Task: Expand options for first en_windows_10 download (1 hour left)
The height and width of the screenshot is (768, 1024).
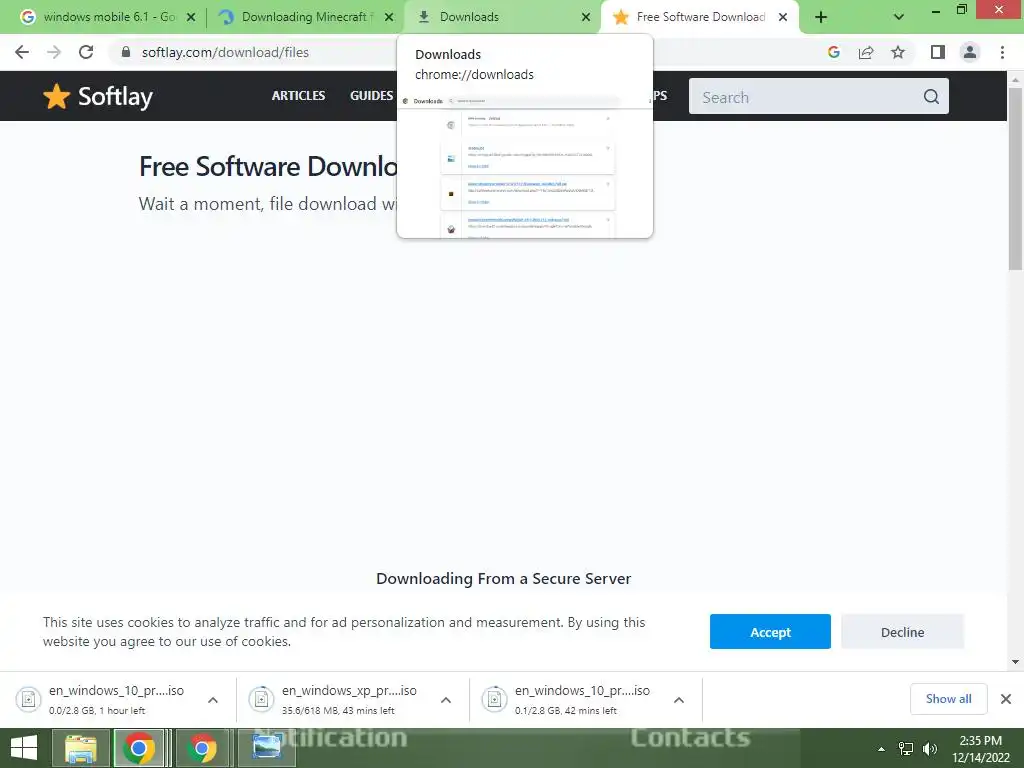Action: (x=213, y=700)
